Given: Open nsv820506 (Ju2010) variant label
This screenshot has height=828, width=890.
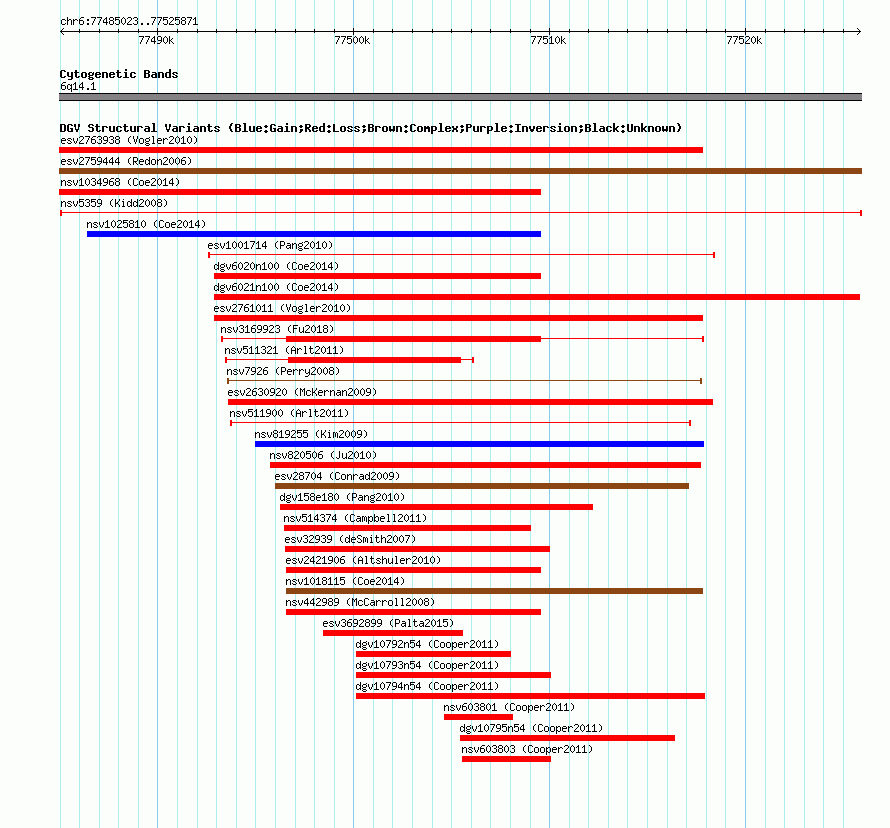Looking at the screenshot, I should coord(323,455).
